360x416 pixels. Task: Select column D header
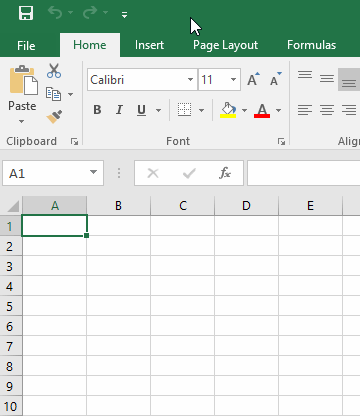246,206
